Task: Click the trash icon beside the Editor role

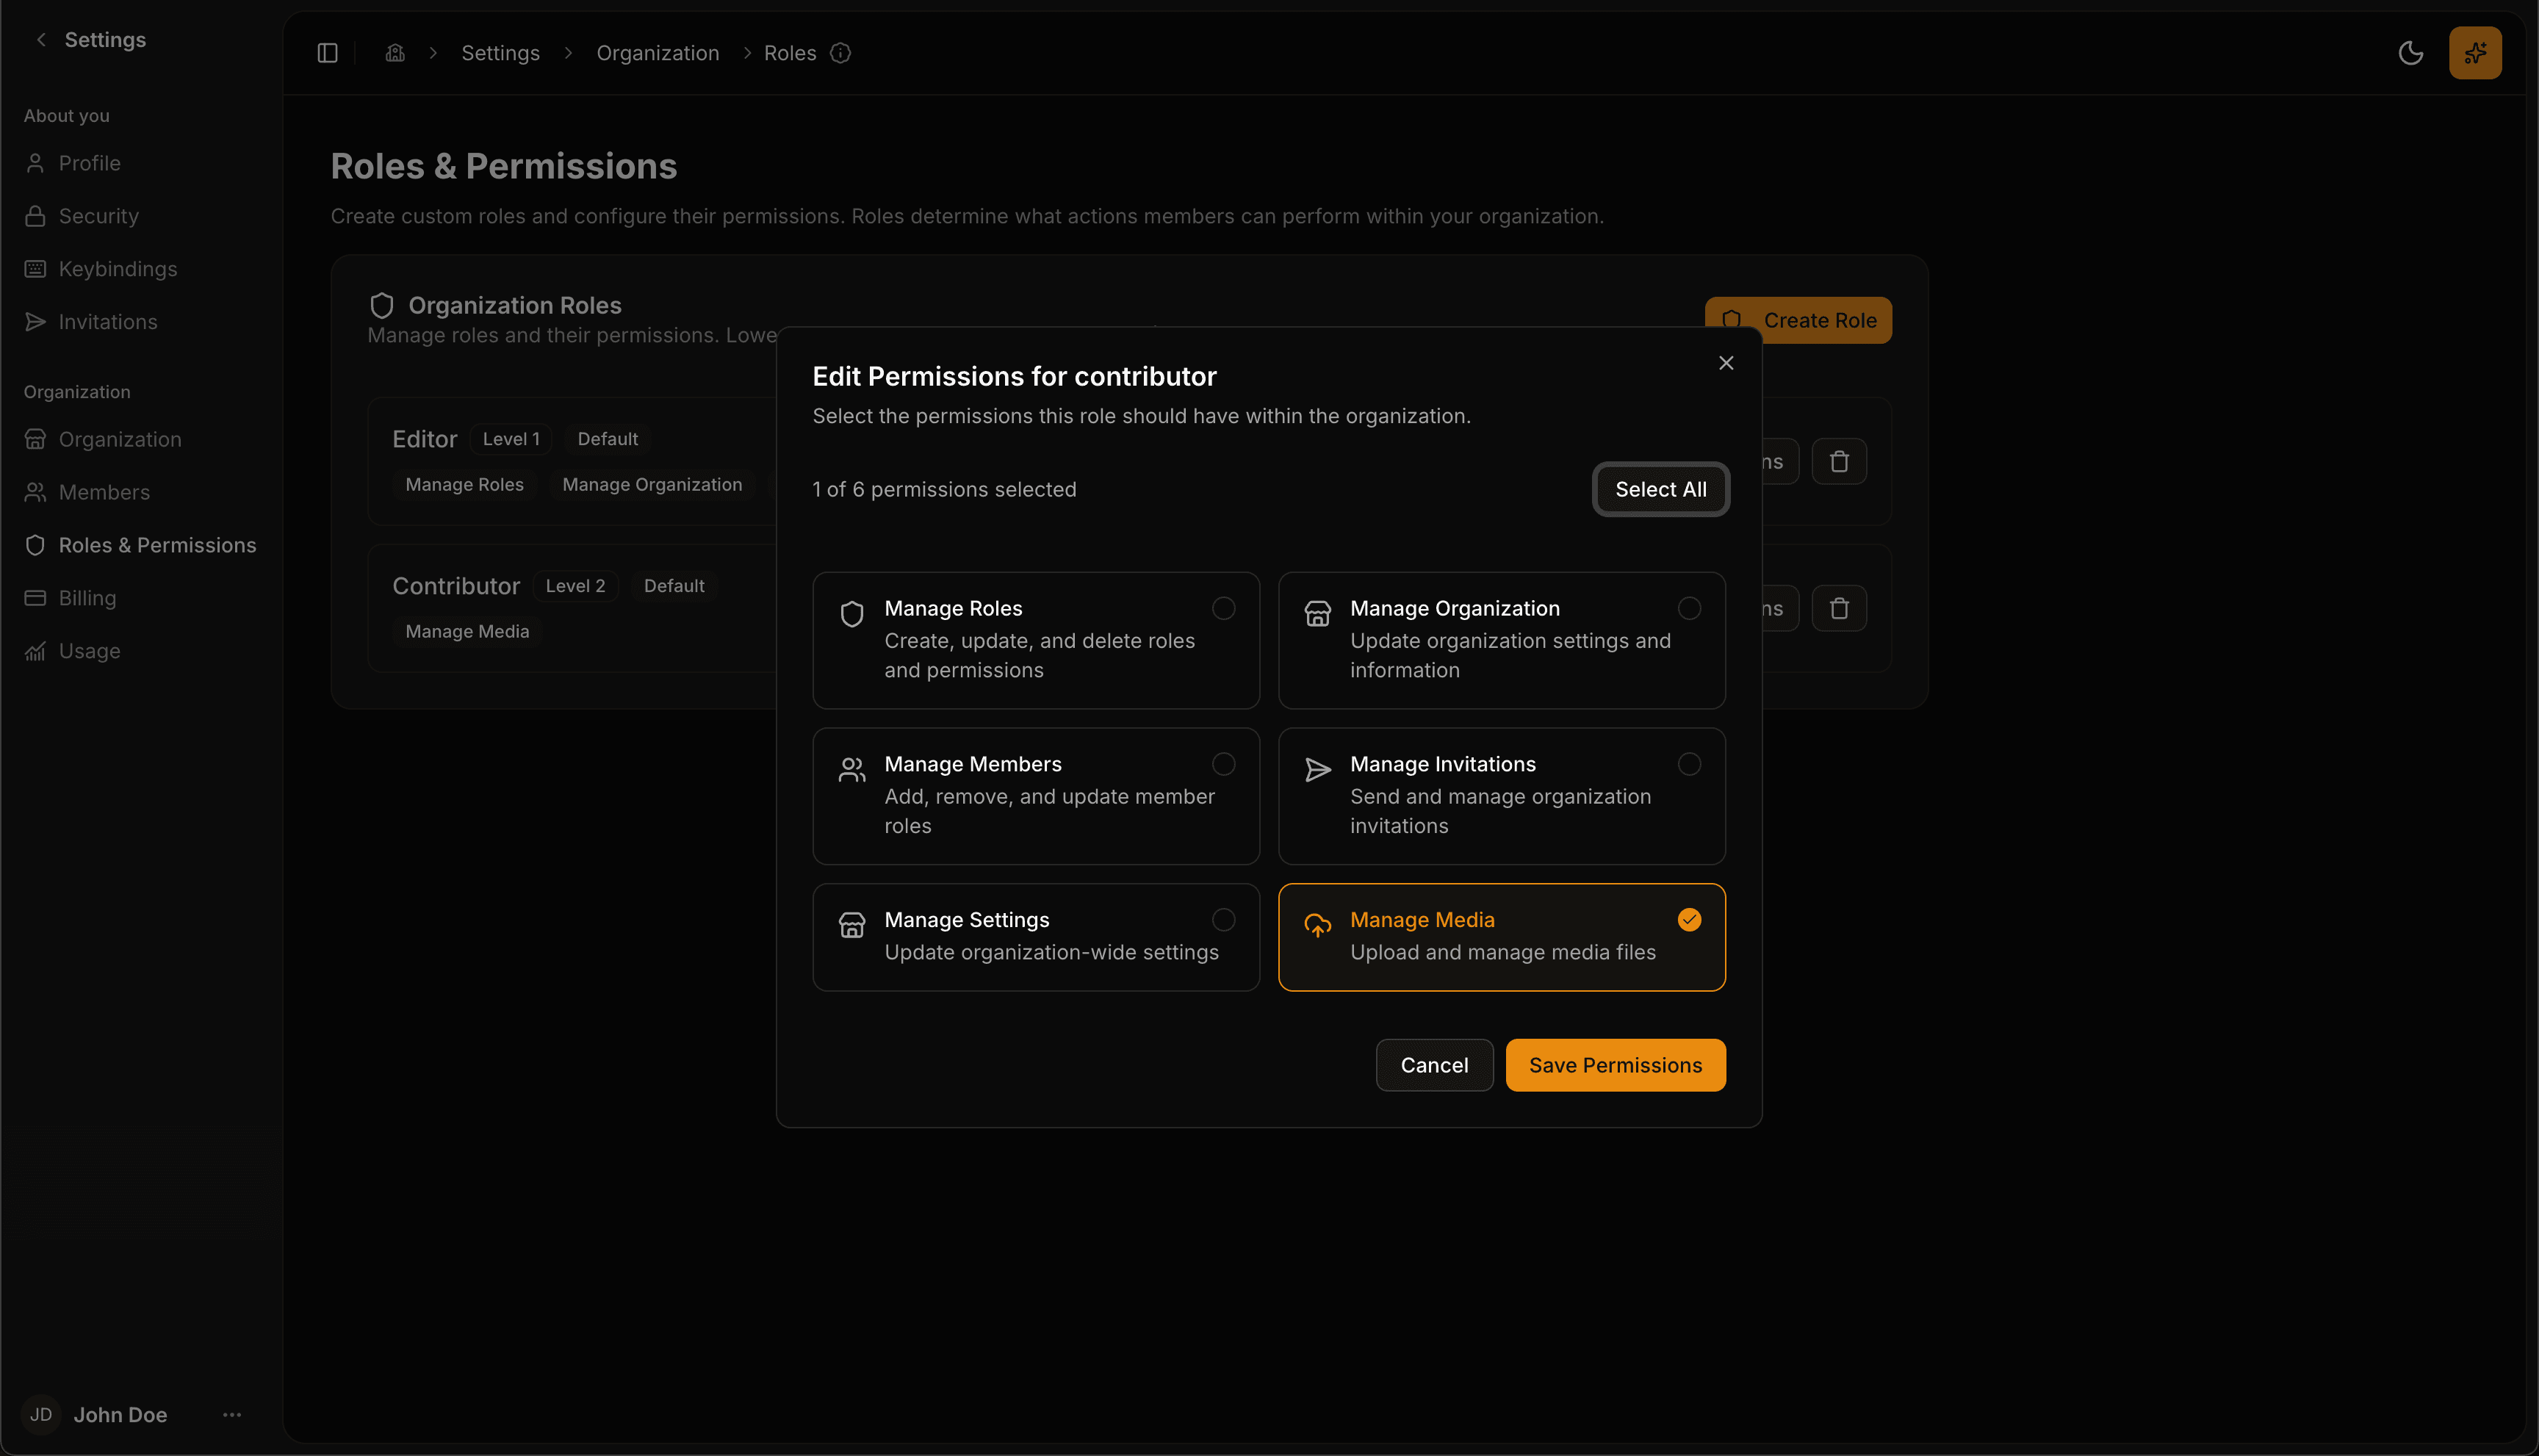Action: 1839,461
